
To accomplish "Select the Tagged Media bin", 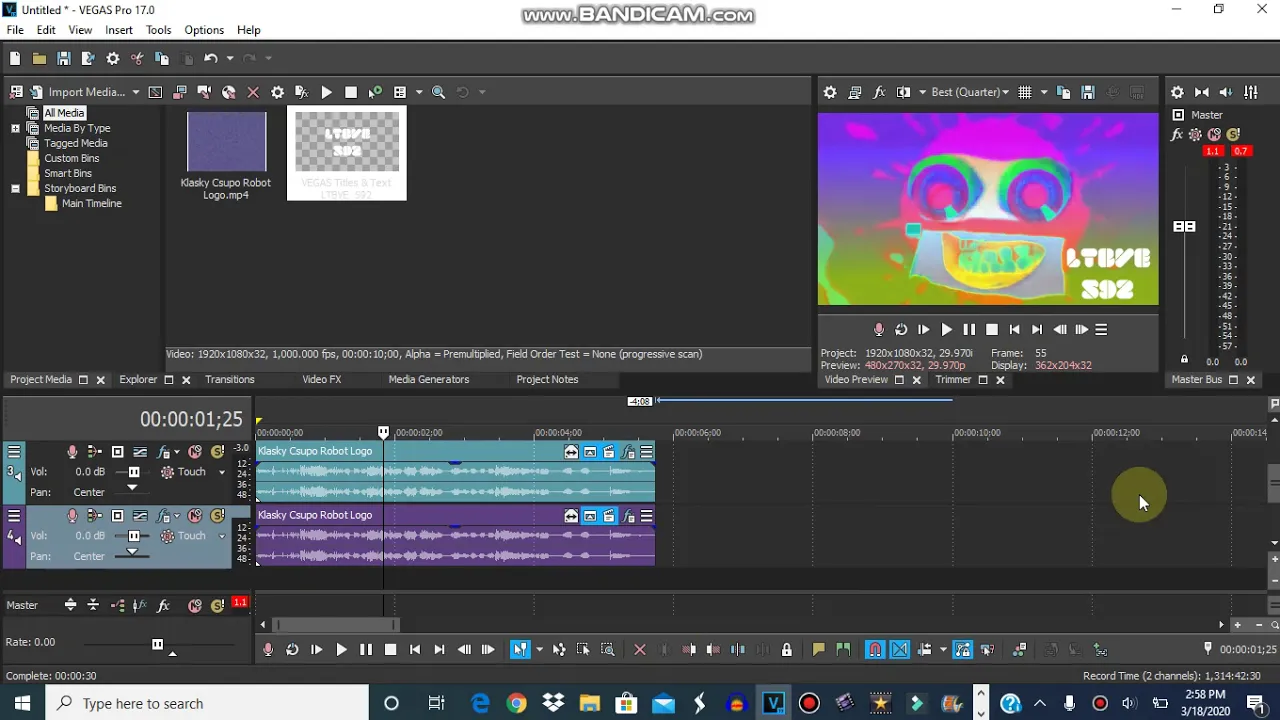I will click(x=75, y=143).
